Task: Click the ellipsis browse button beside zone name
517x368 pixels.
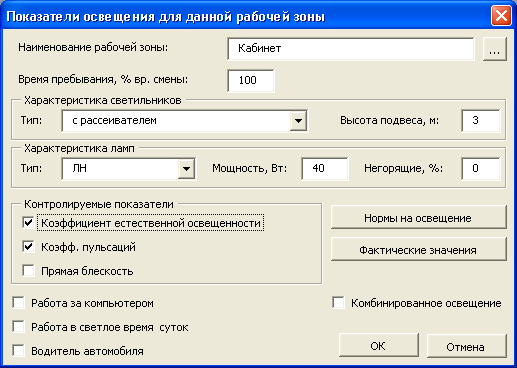Action: point(495,49)
